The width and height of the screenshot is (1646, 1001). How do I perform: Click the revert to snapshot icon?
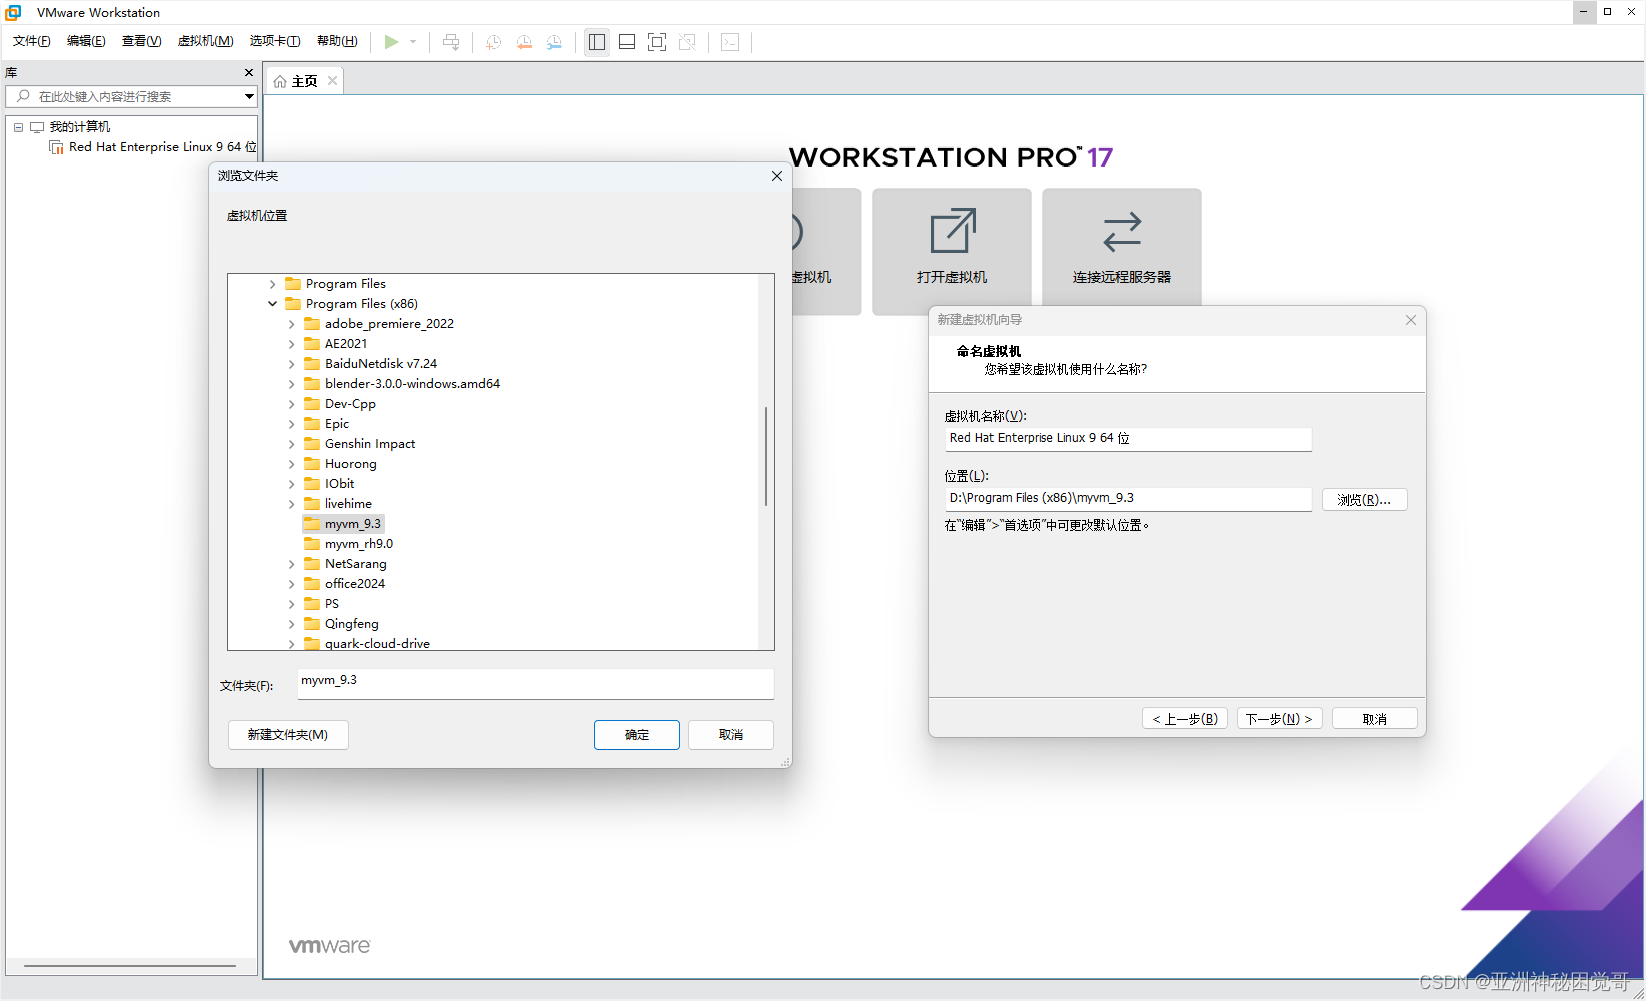pyautogui.click(x=524, y=42)
